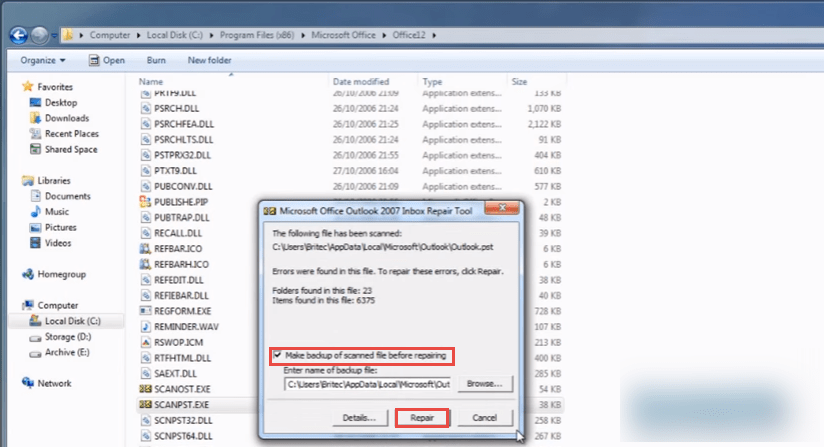This screenshot has height=447, width=824.
Task: Expand arrow after Program Files (x86) breadcrumb
Action: [303, 35]
